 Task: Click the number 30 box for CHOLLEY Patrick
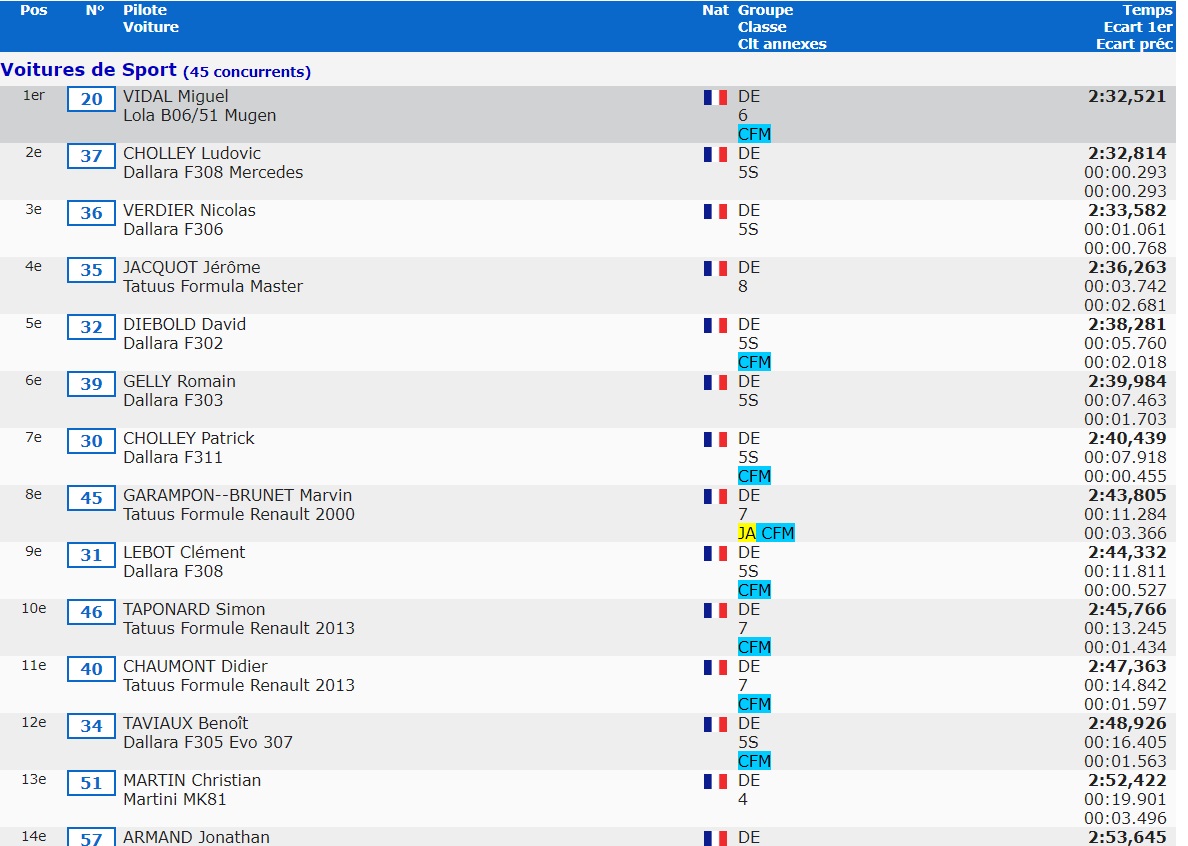coord(91,441)
